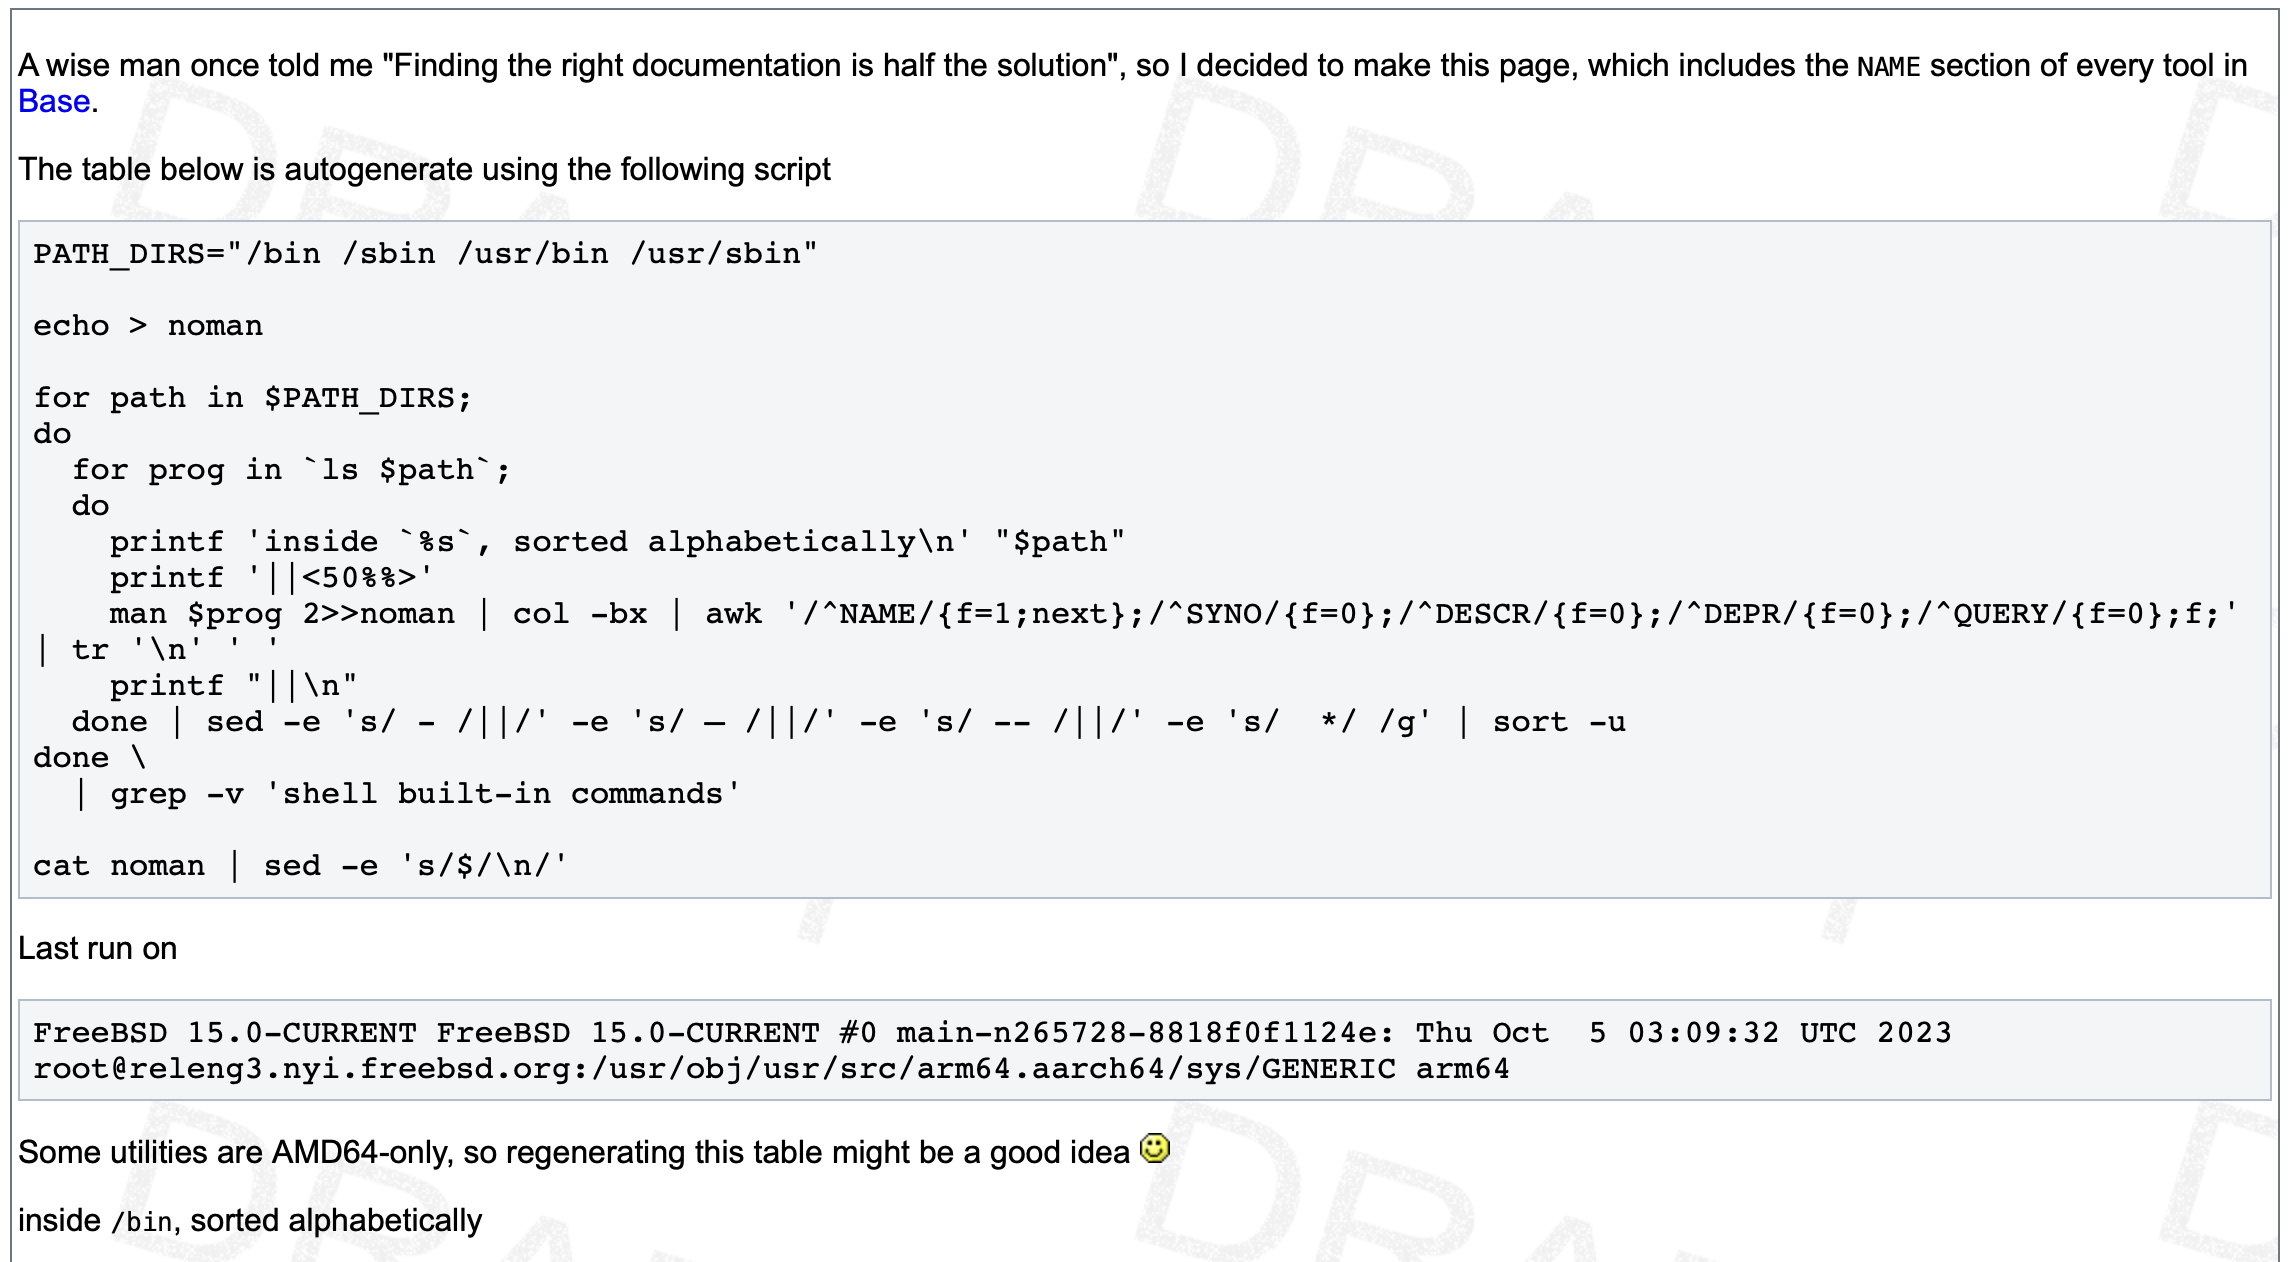
Task: Click the 'done | sed -e' line
Action: coord(848,722)
